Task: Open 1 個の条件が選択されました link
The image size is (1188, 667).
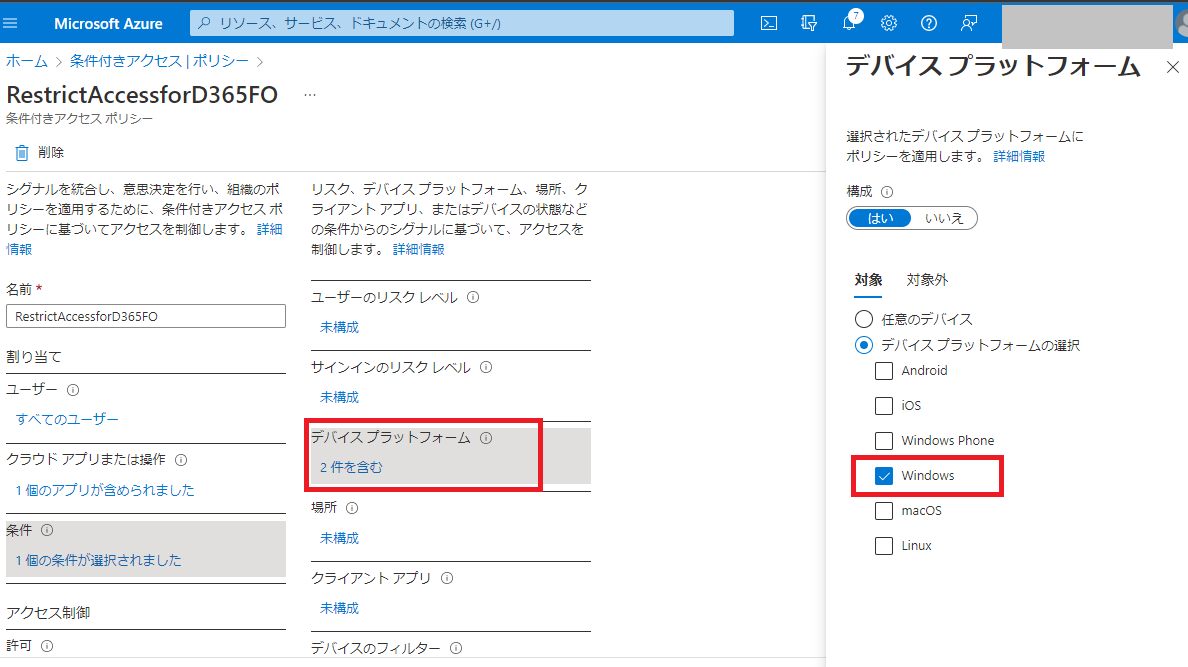Action: [98, 560]
